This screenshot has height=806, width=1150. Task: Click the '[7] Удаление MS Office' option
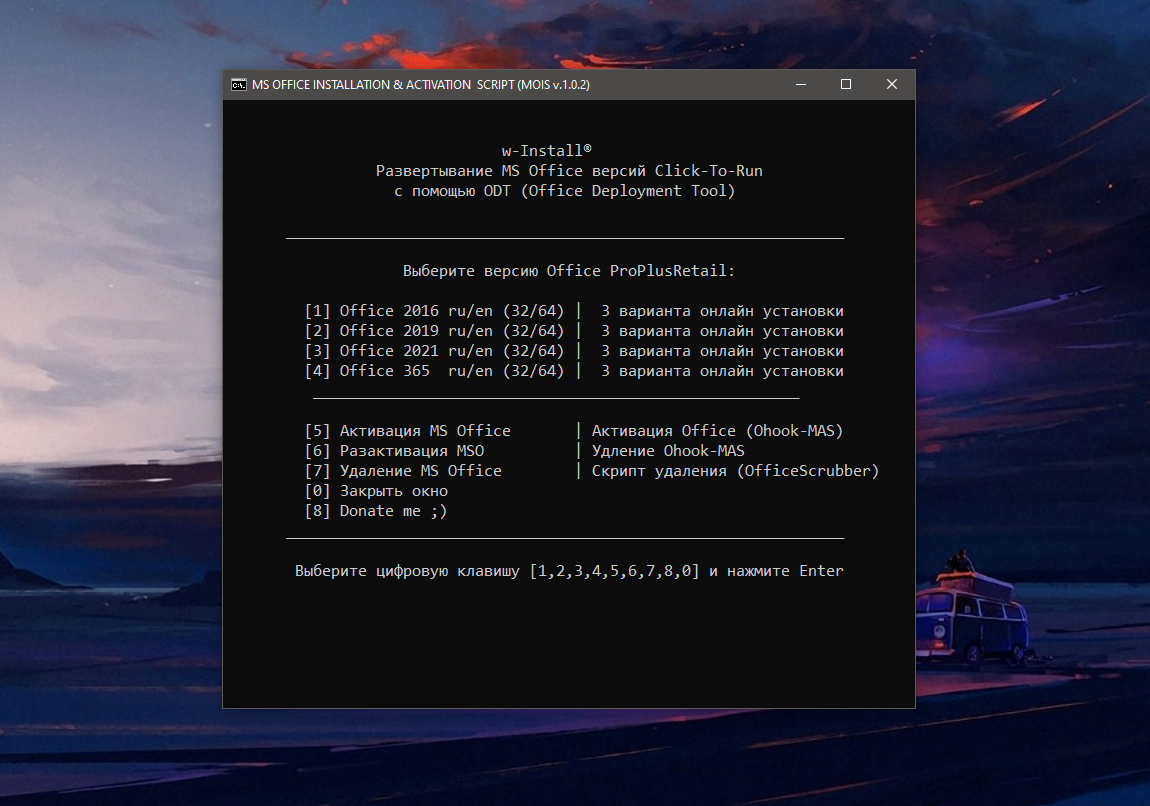(403, 471)
